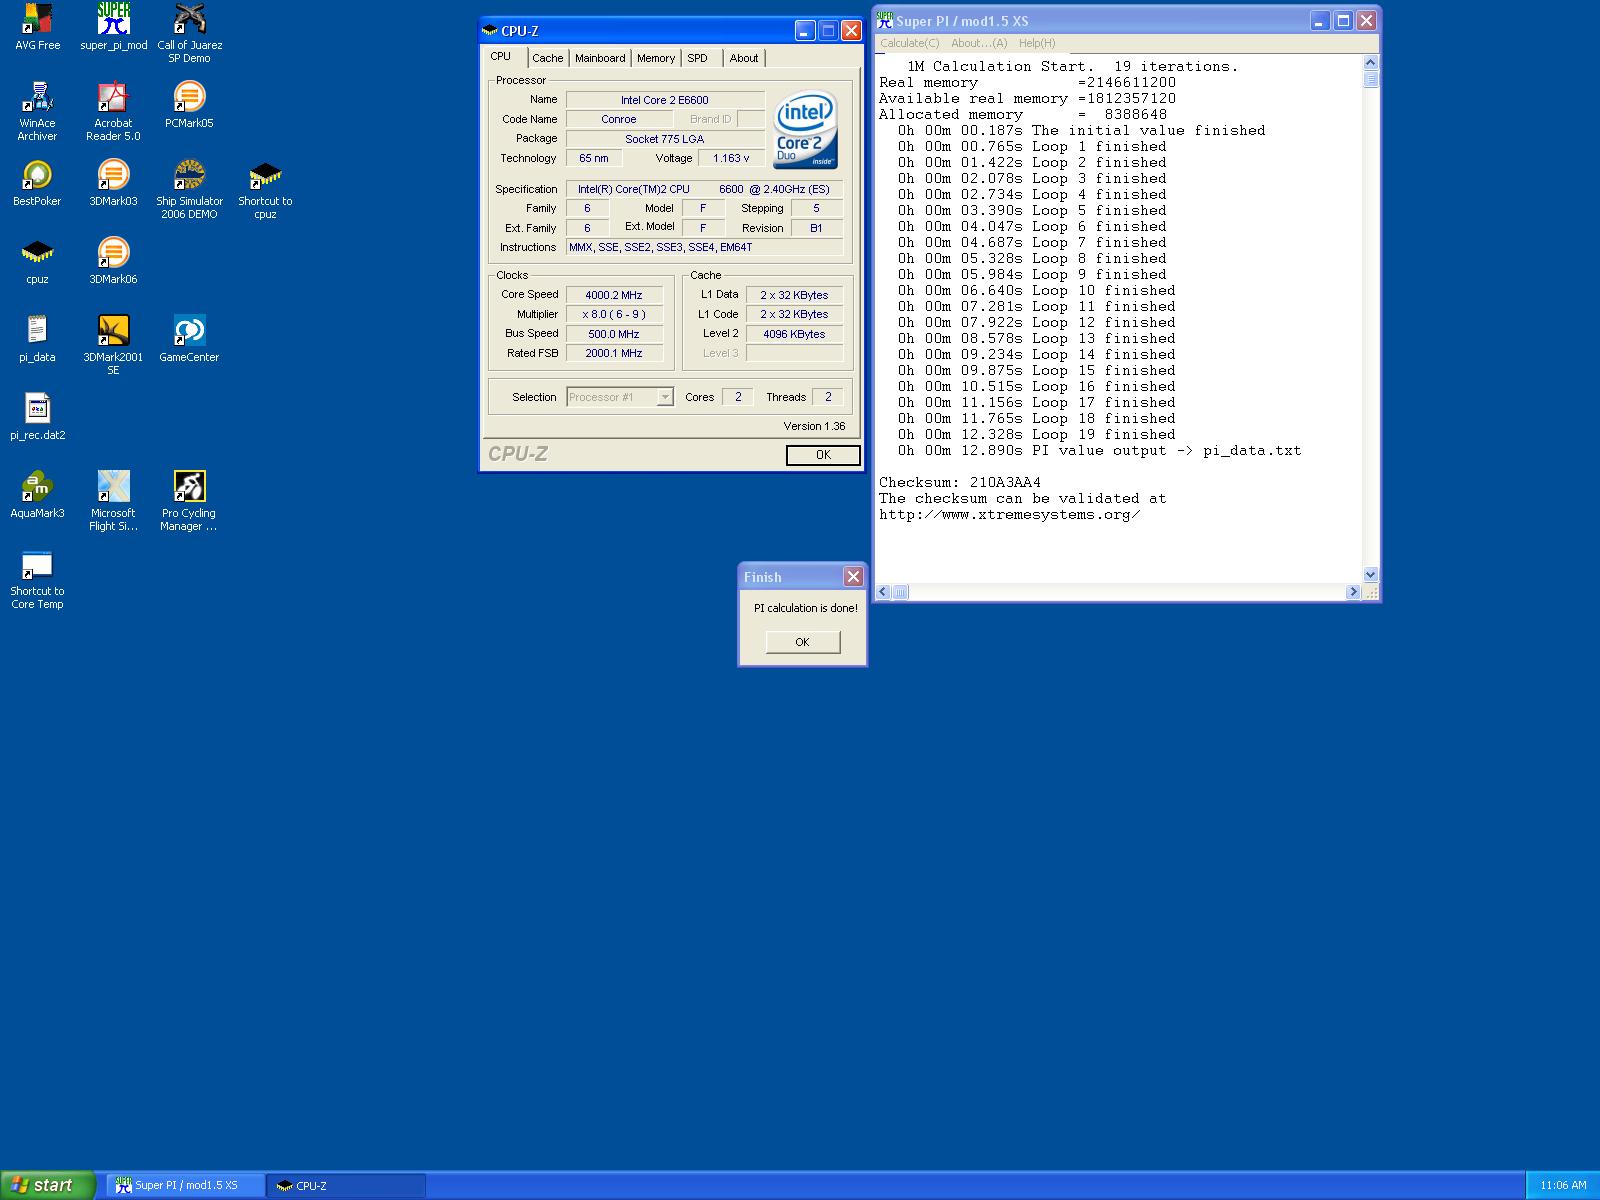Select the 3DMark06 desktop icon
Viewport: 1600px width, 1200px height.
[x=113, y=261]
